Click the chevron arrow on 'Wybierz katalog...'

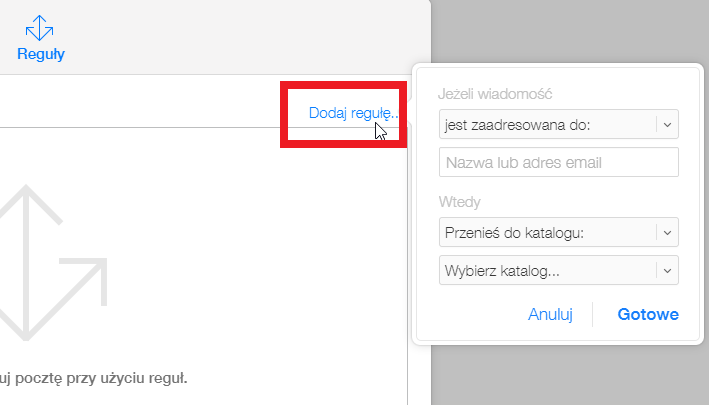(667, 270)
